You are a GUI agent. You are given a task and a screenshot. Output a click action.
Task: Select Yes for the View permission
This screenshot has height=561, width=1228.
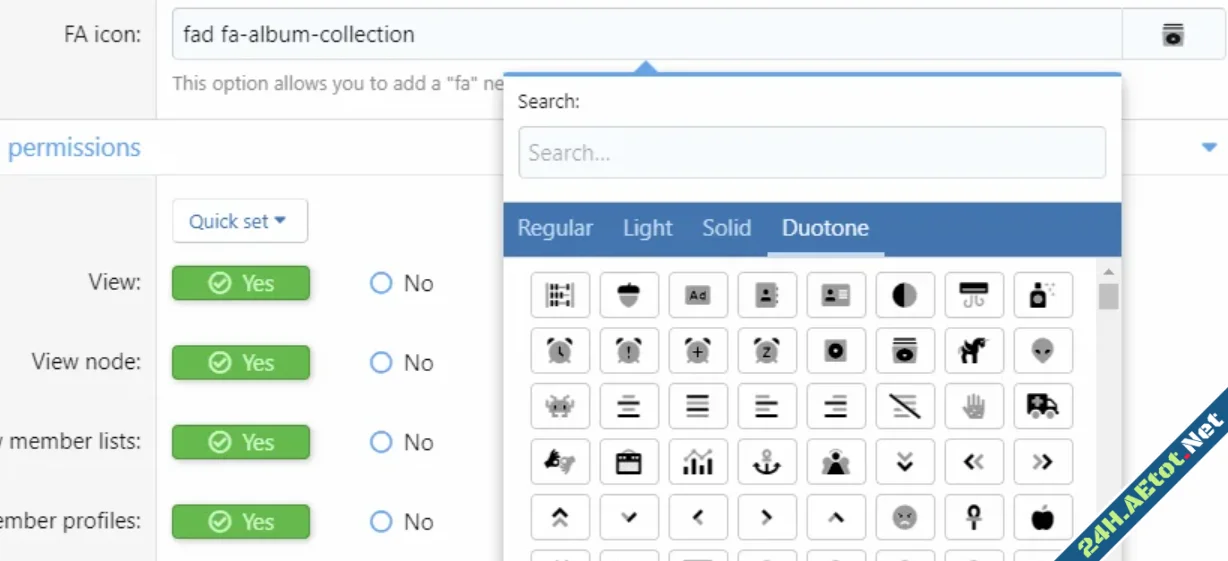[241, 283]
